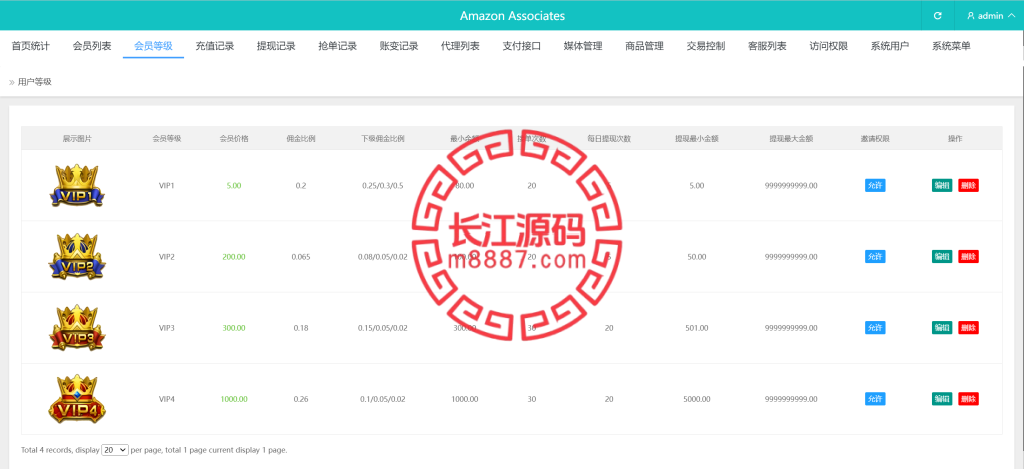Open the 商品管理 tab

click(645, 46)
